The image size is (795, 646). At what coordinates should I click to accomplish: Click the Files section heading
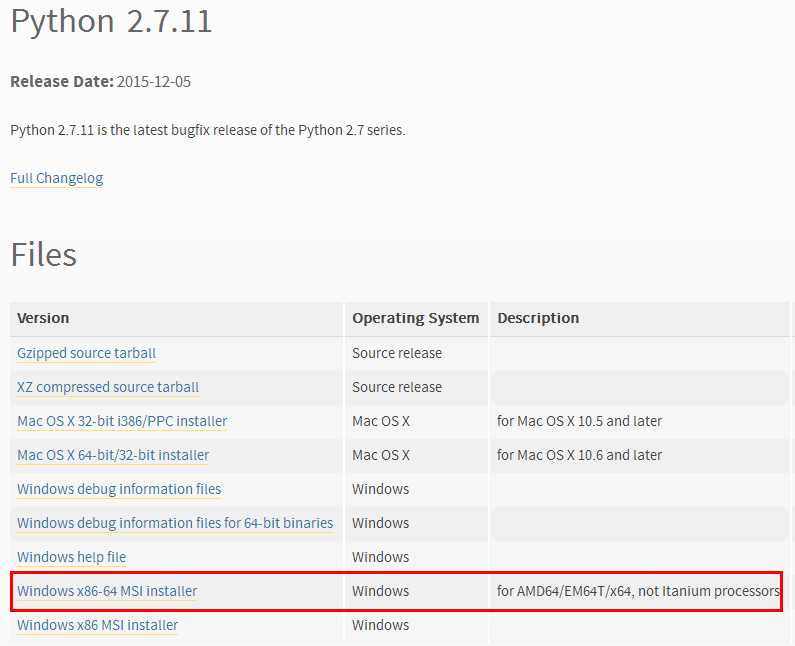[44, 255]
